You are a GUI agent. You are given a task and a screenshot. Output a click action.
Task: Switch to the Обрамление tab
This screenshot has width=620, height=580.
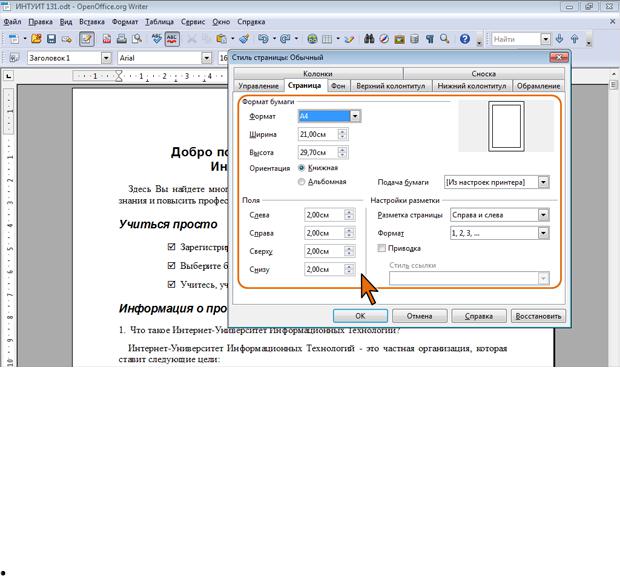(x=539, y=86)
